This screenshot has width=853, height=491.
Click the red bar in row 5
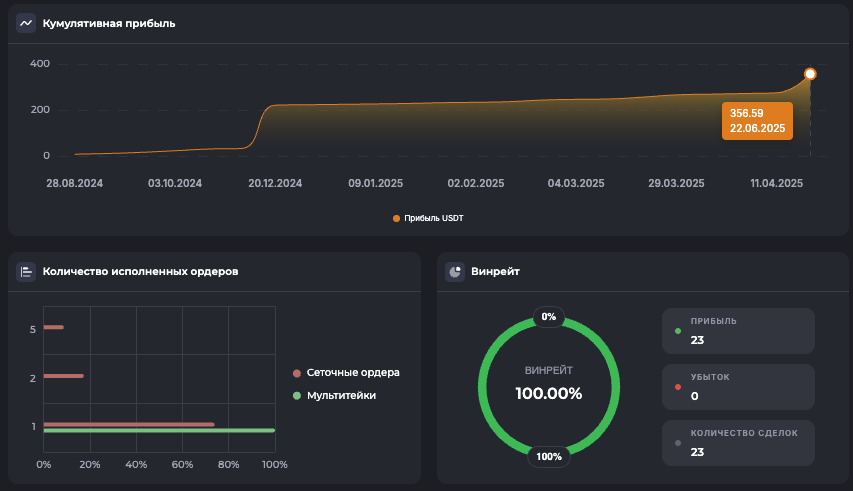coord(54,327)
